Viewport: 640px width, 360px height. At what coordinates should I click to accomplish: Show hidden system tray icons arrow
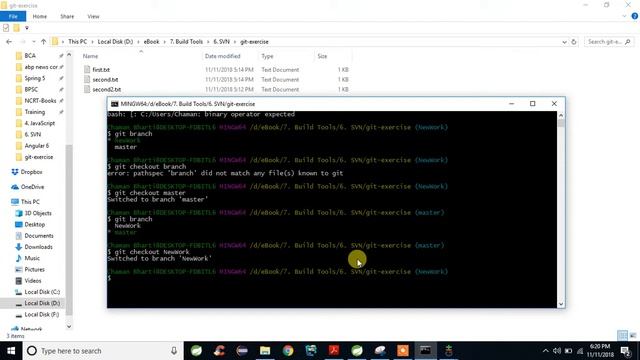(x=546, y=351)
